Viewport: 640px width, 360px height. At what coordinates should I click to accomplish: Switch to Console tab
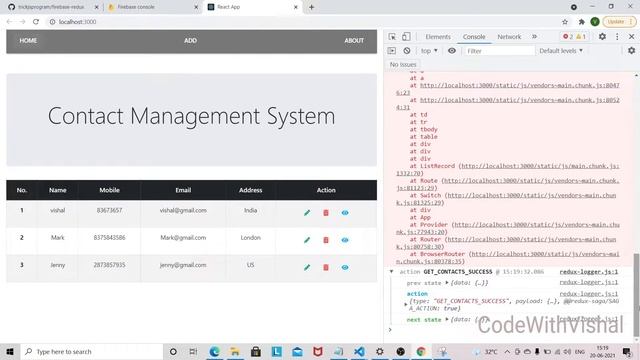(474, 37)
